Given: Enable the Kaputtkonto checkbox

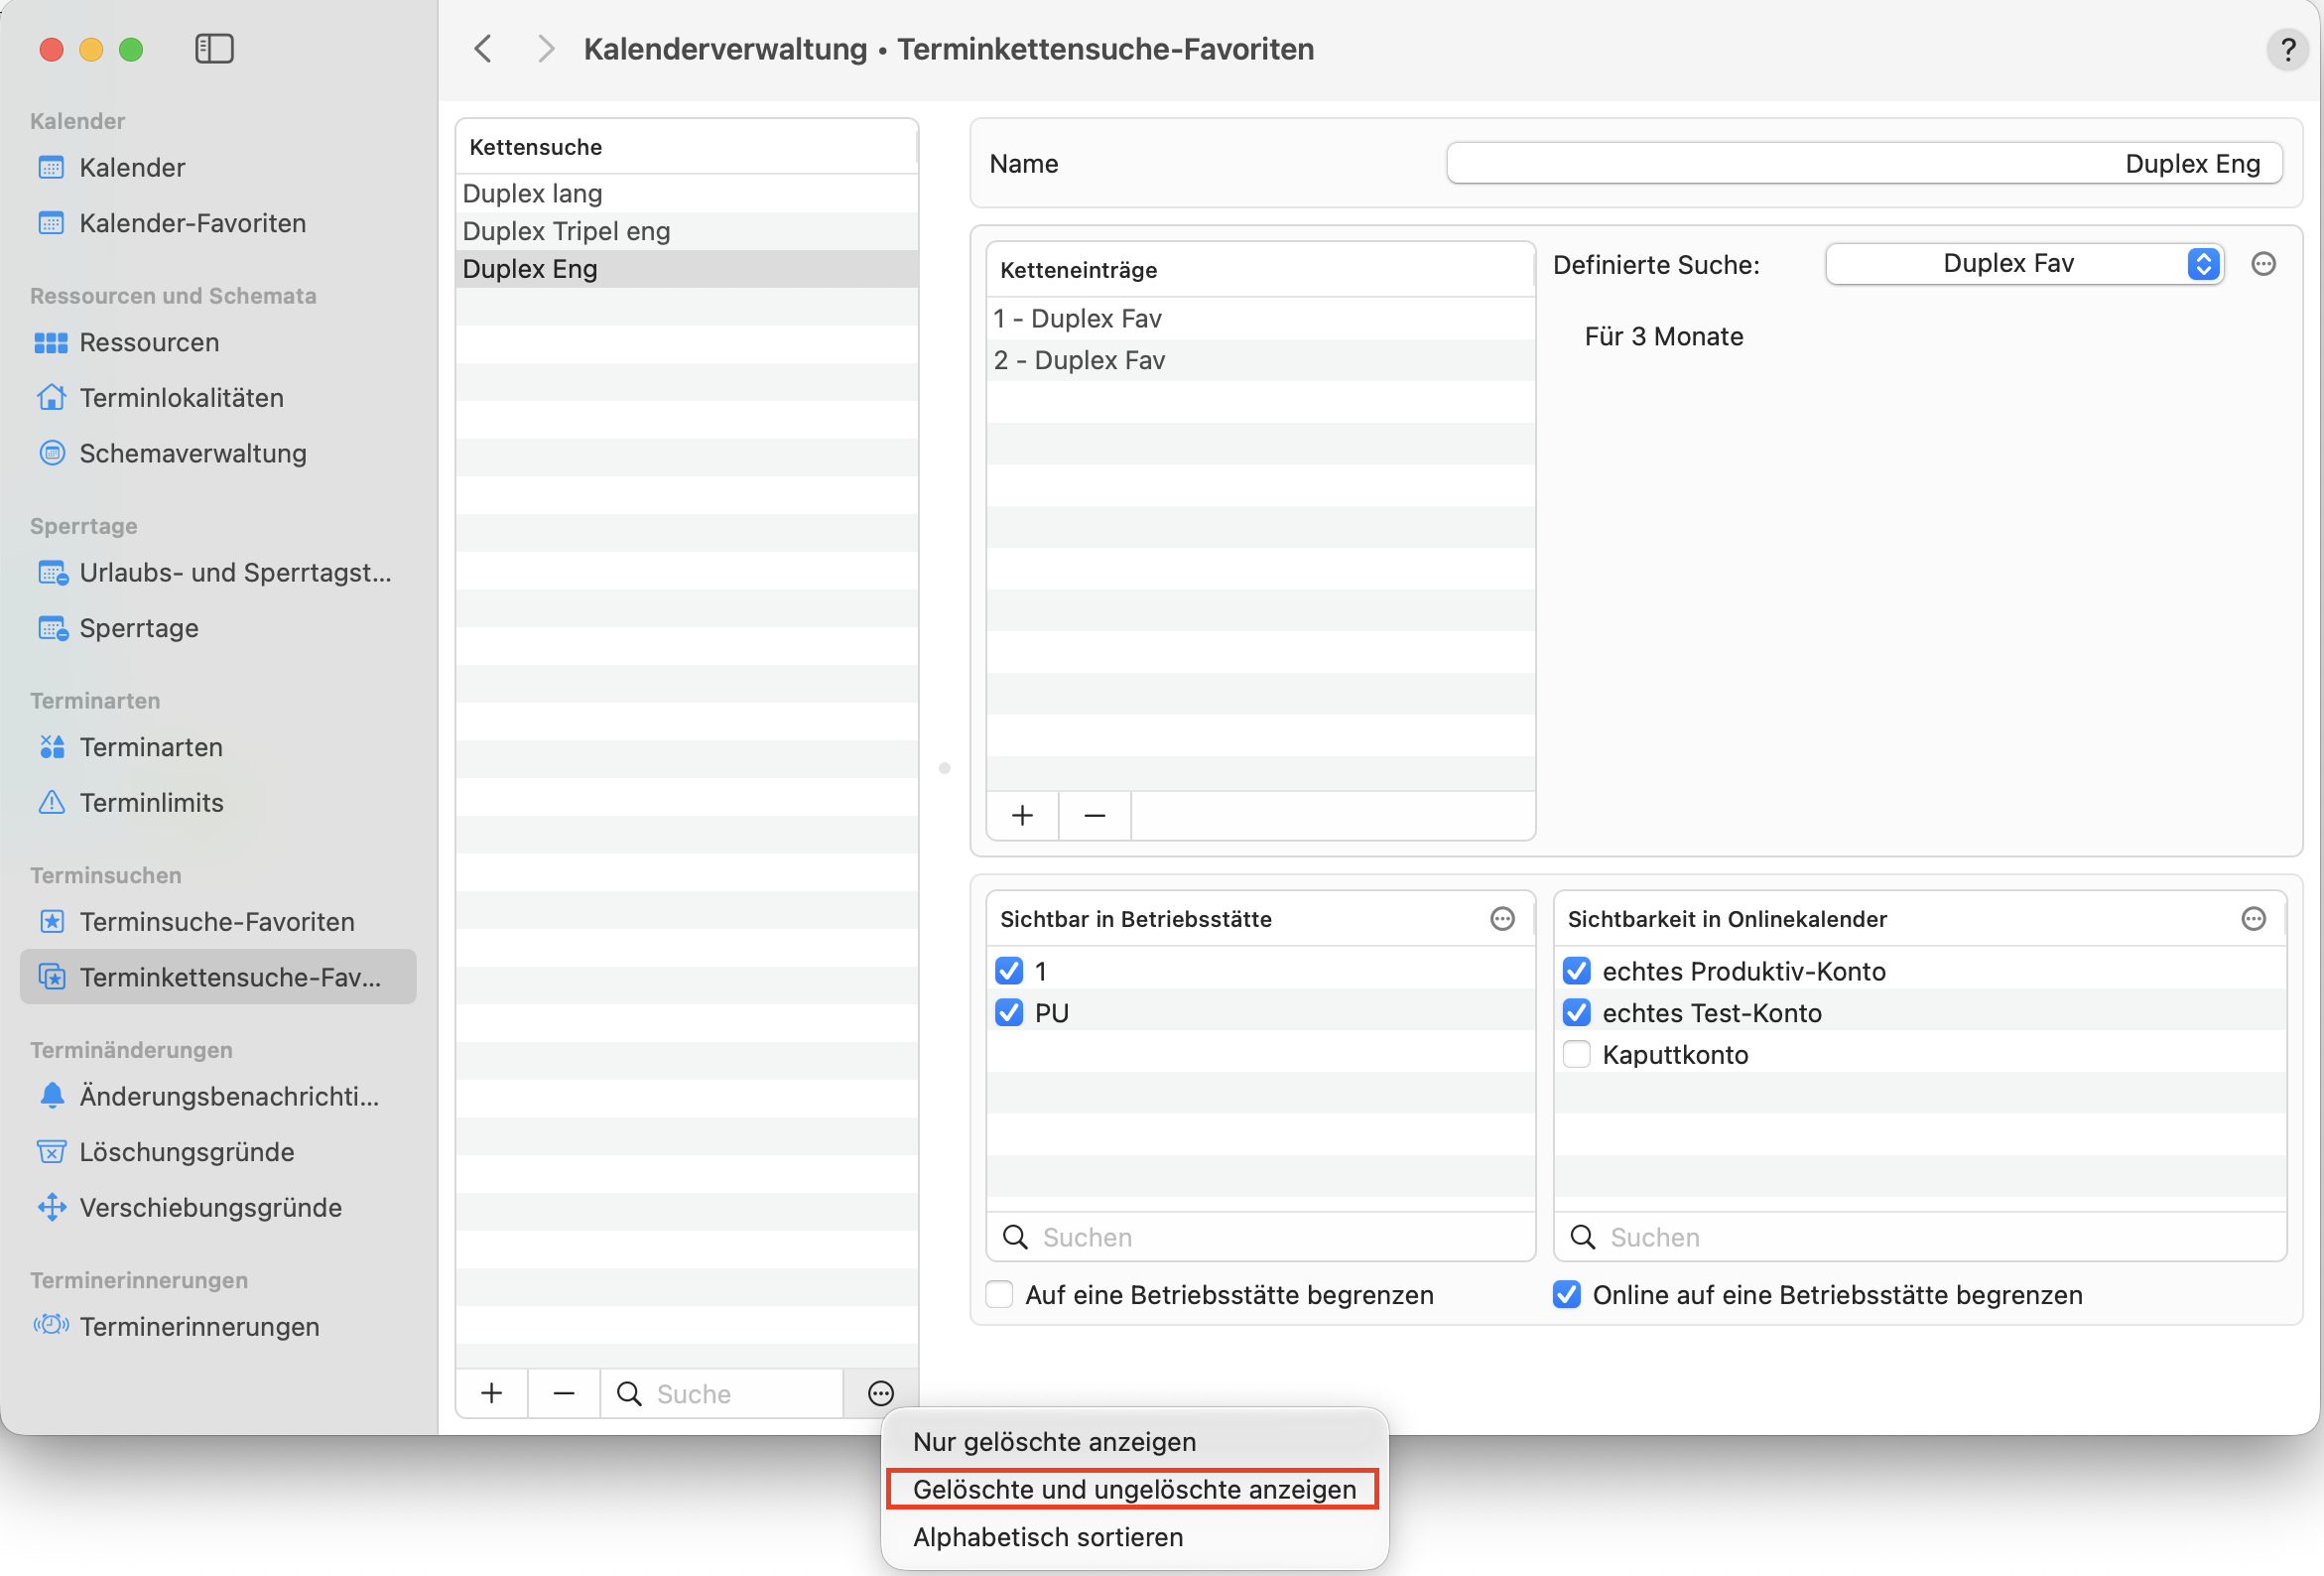Looking at the screenshot, I should [x=1577, y=1054].
